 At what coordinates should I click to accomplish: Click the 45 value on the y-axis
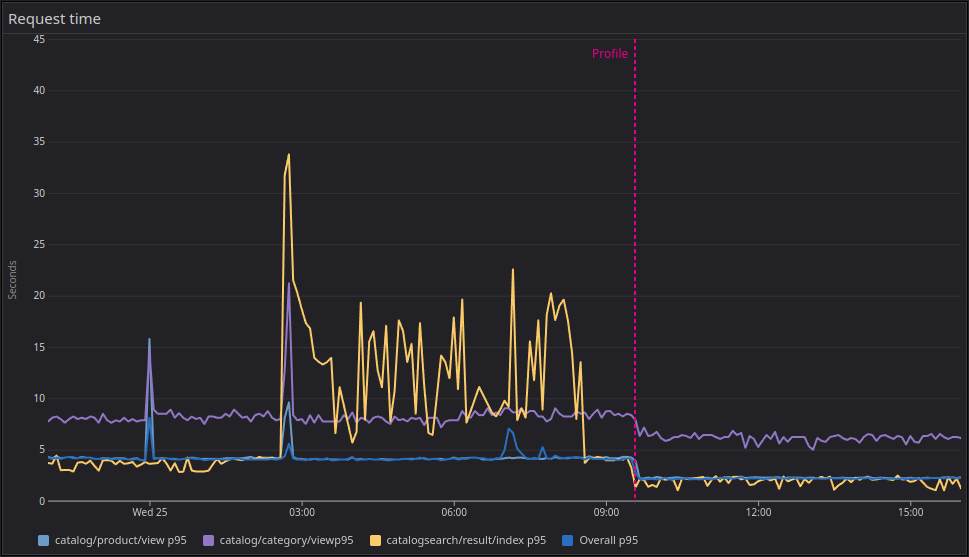(x=40, y=39)
